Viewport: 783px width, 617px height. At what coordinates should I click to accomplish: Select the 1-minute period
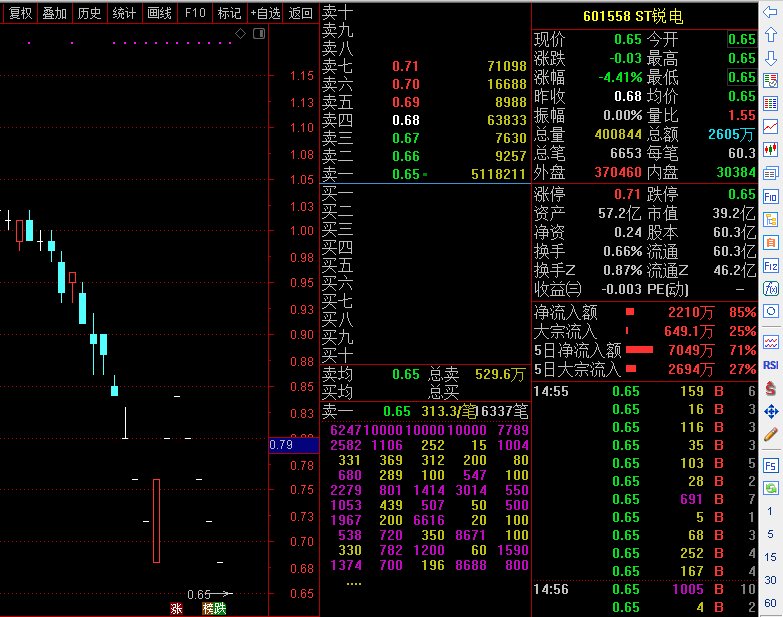(x=771, y=511)
